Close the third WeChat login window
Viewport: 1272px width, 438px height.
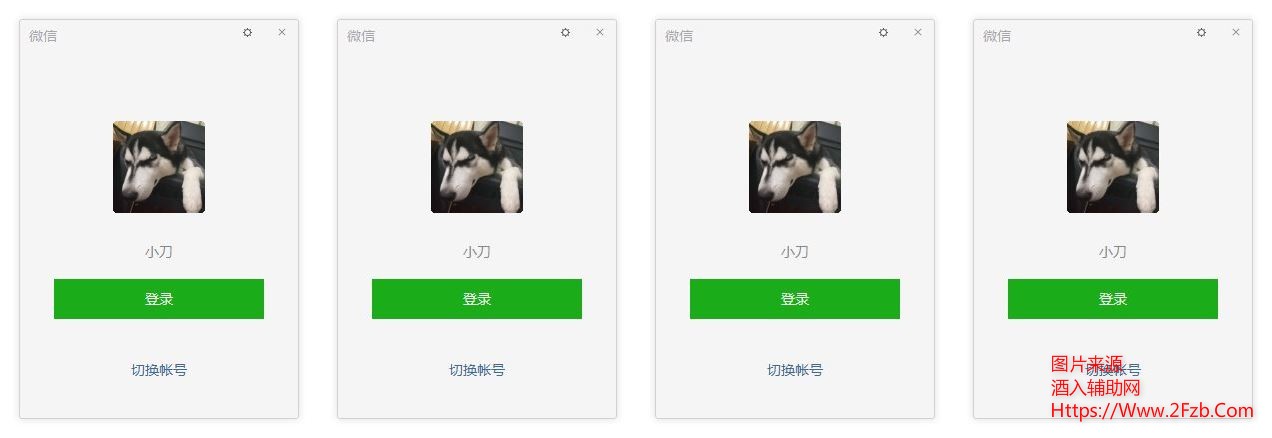point(918,32)
